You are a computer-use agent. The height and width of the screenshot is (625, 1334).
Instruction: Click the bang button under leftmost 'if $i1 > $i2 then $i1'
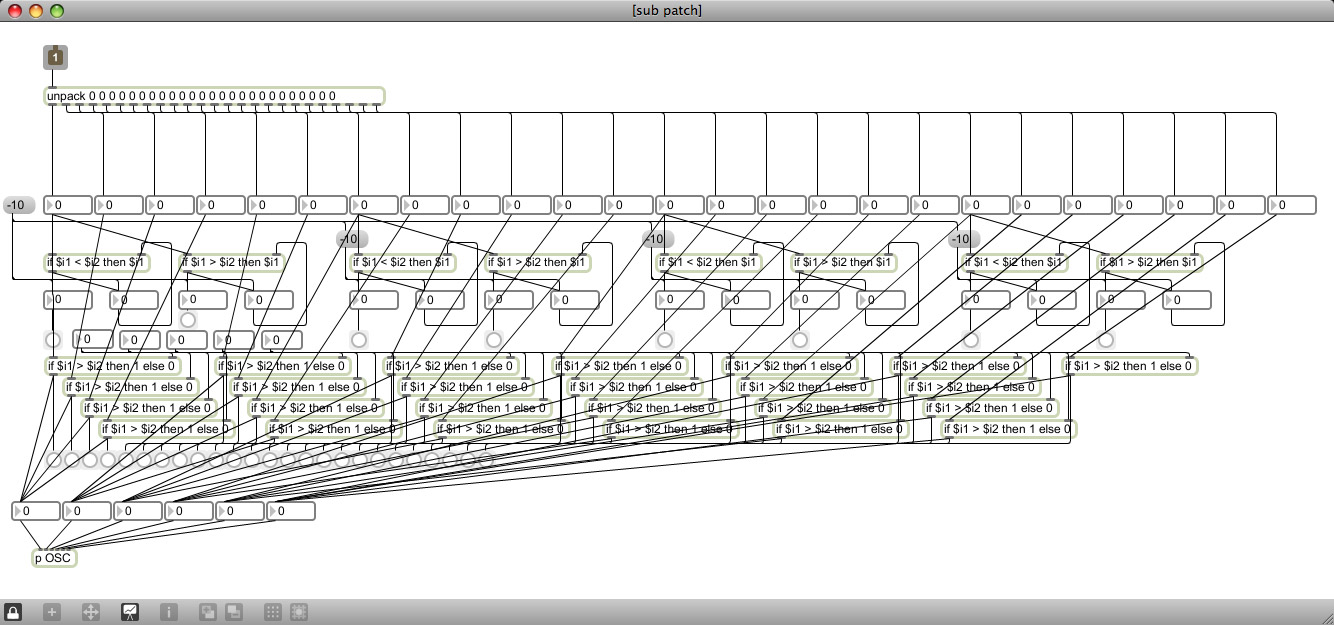(x=188, y=320)
